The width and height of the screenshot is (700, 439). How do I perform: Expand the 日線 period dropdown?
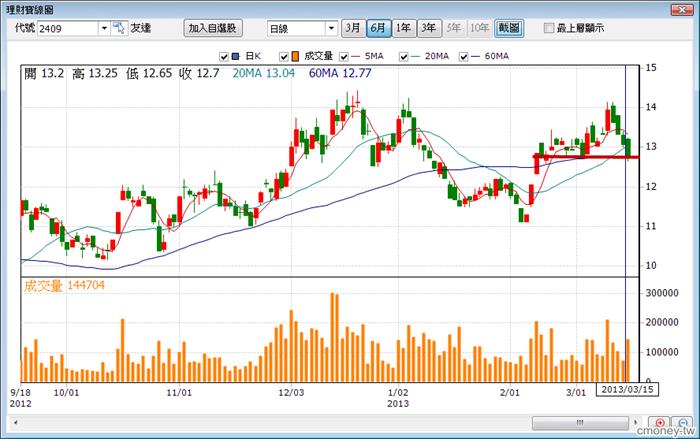[x=329, y=28]
